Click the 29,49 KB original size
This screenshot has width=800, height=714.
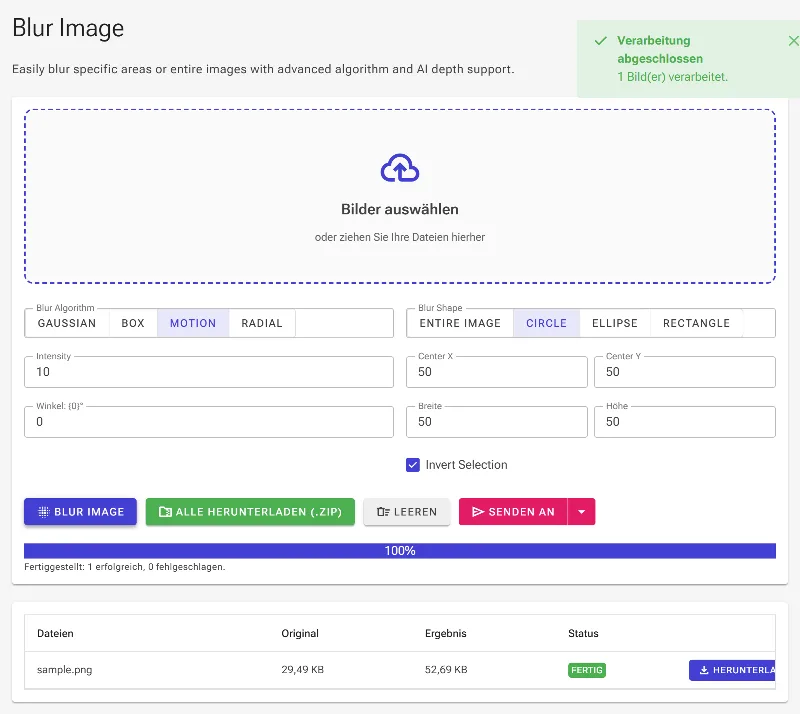(x=303, y=670)
